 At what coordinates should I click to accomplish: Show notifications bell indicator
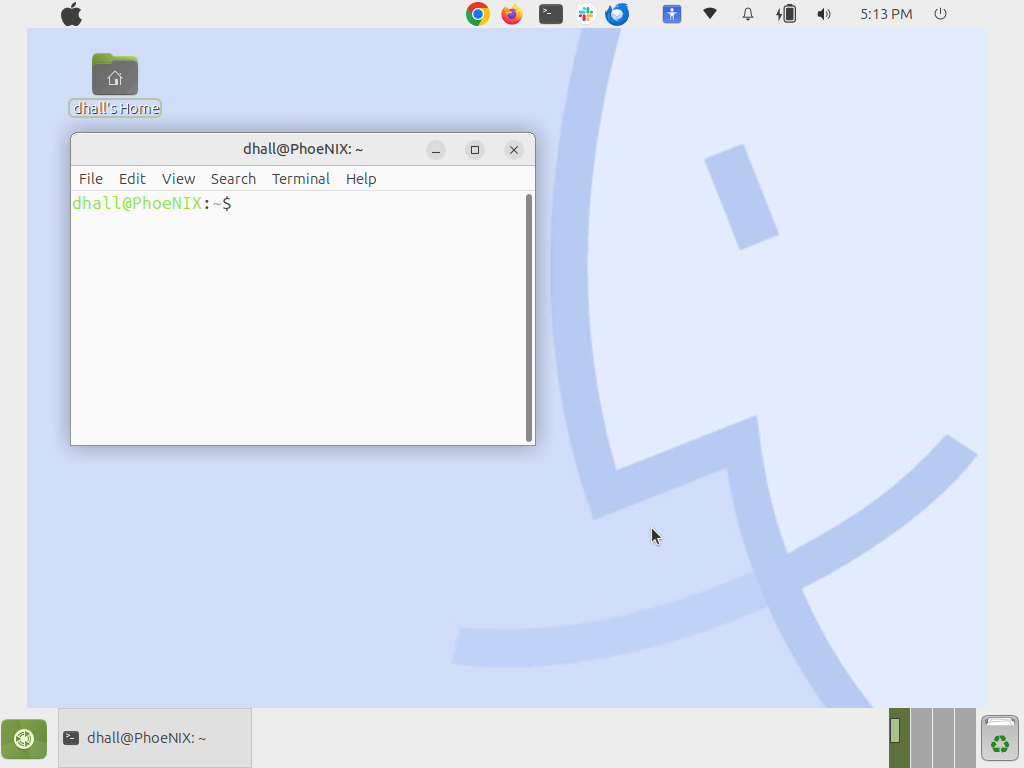748,14
